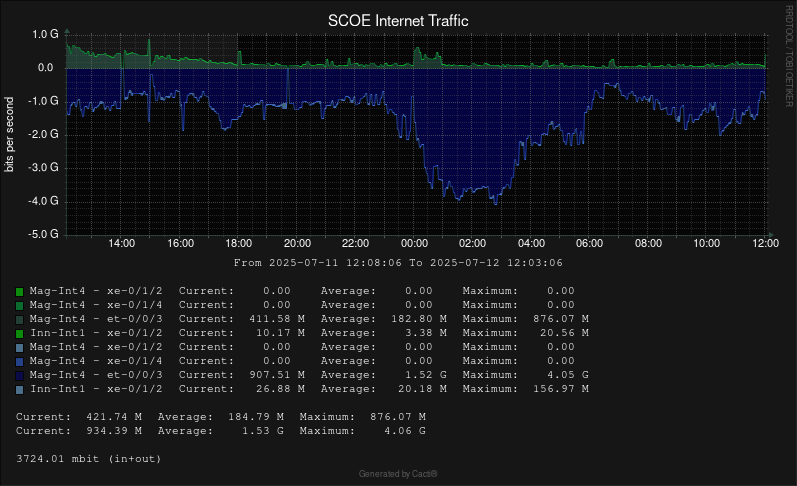797x486 pixels.
Task: Click the blue swatch for Mag-Int4 xe-0/1/4
Action: (x=19, y=361)
